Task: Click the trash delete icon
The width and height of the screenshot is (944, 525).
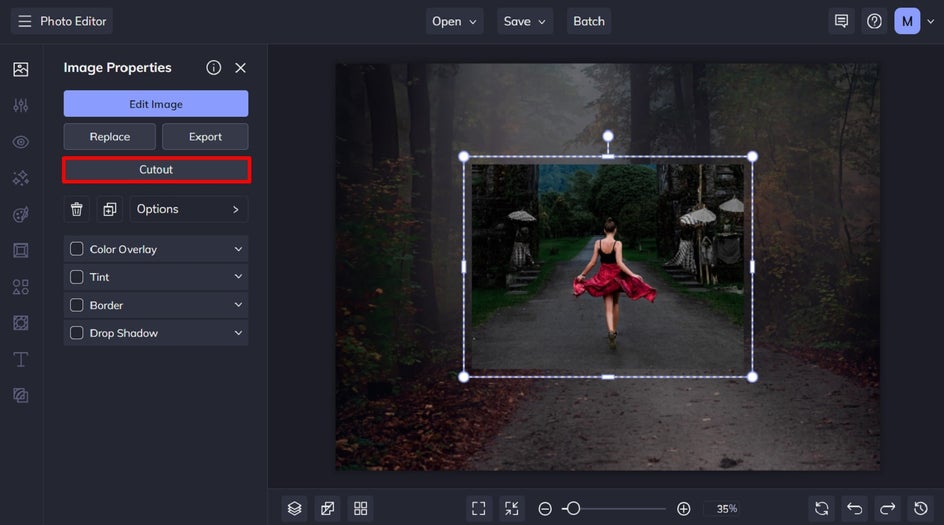Action: coord(77,209)
